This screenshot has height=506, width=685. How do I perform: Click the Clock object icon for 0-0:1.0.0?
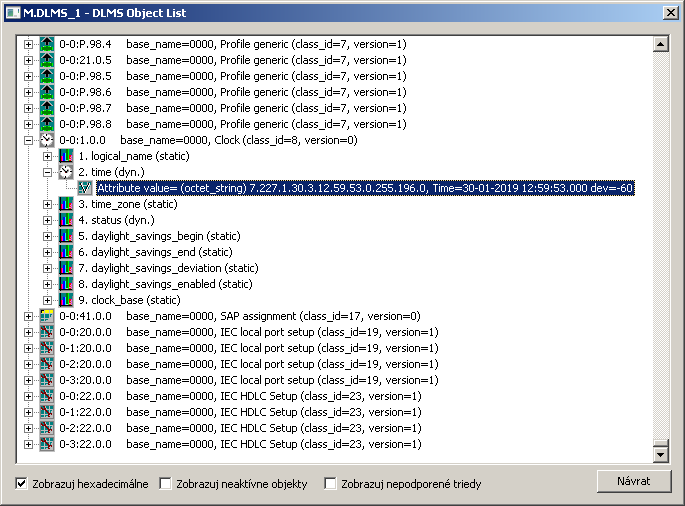[x=47, y=141]
